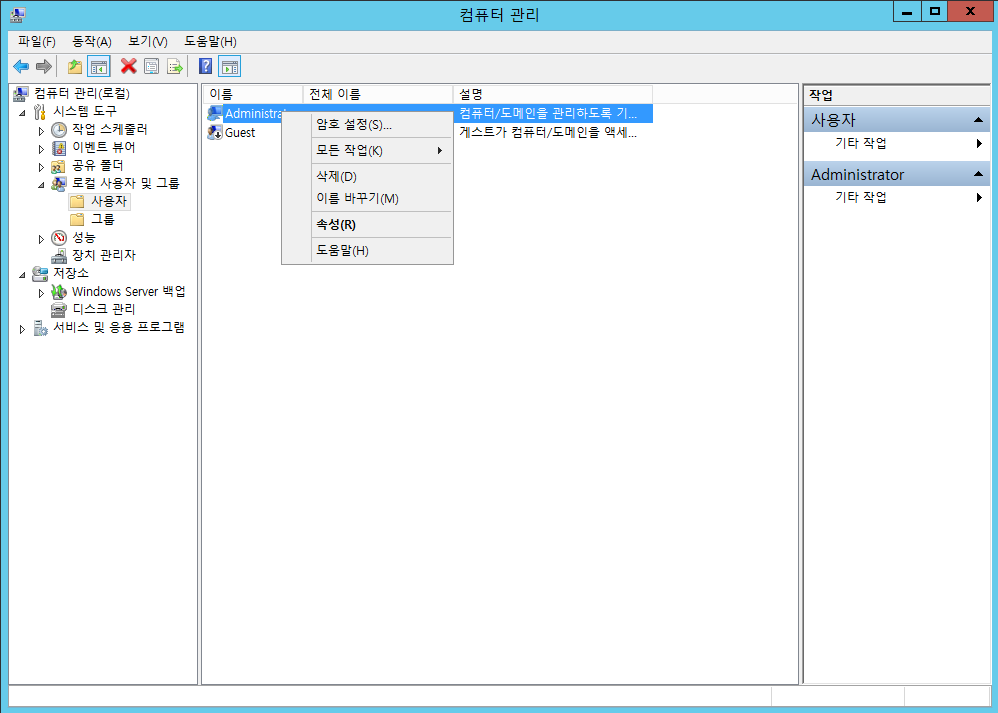Open the 동작(A) menu in menu bar
The width and height of the screenshot is (998, 713).
click(91, 41)
